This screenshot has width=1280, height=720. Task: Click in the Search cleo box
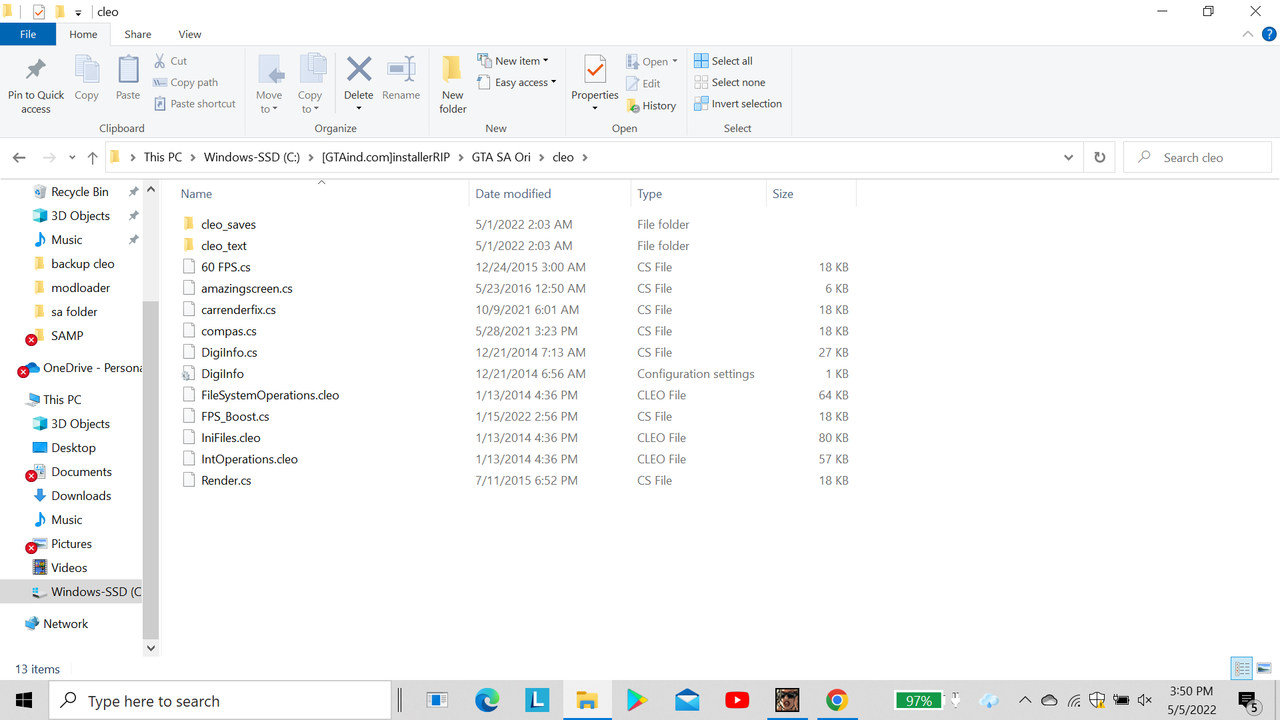click(x=1198, y=158)
